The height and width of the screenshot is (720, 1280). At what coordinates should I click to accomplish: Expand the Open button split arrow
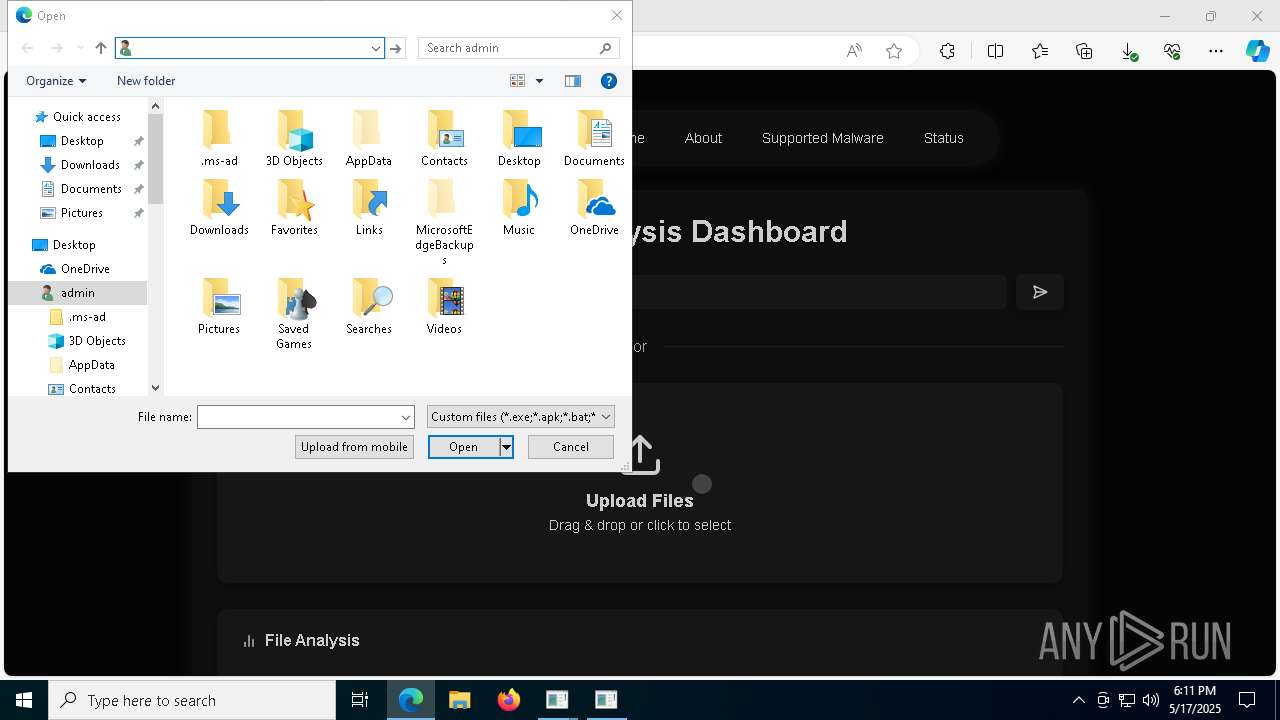506,447
